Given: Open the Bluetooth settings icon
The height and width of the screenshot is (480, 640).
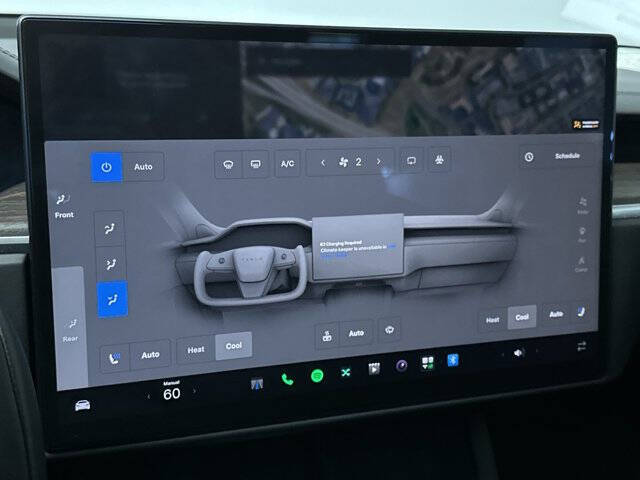Looking at the screenshot, I should click(453, 360).
